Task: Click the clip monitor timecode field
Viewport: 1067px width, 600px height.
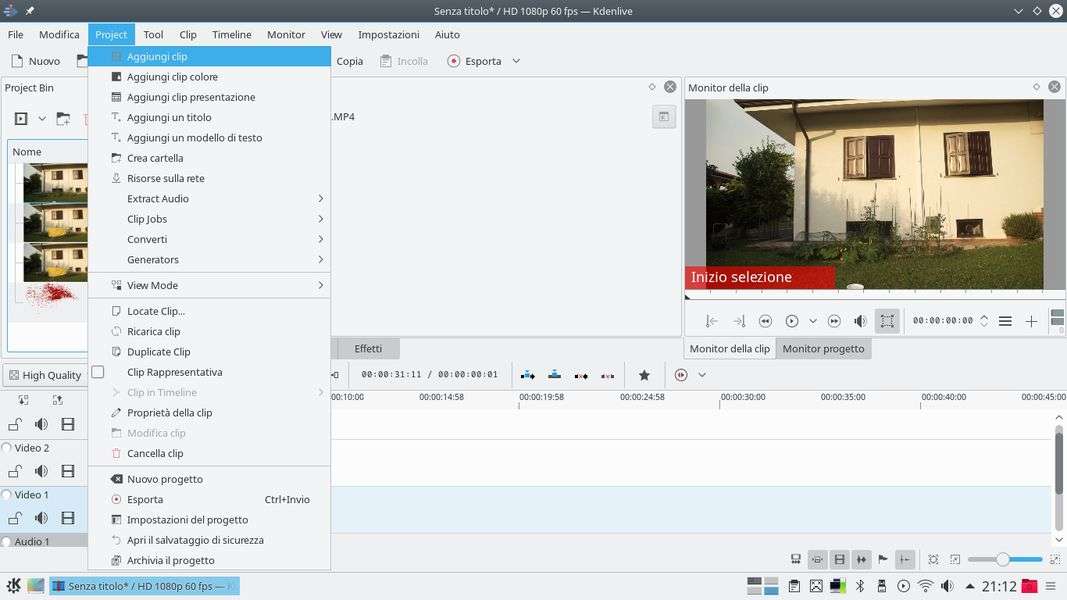Action: coord(942,321)
